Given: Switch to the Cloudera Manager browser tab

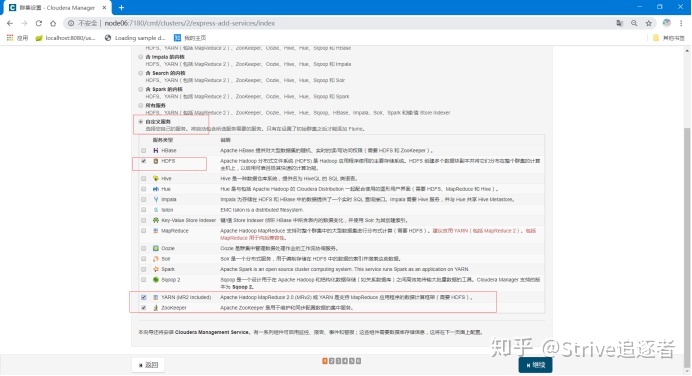Looking at the screenshot, I should pos(57,8).
